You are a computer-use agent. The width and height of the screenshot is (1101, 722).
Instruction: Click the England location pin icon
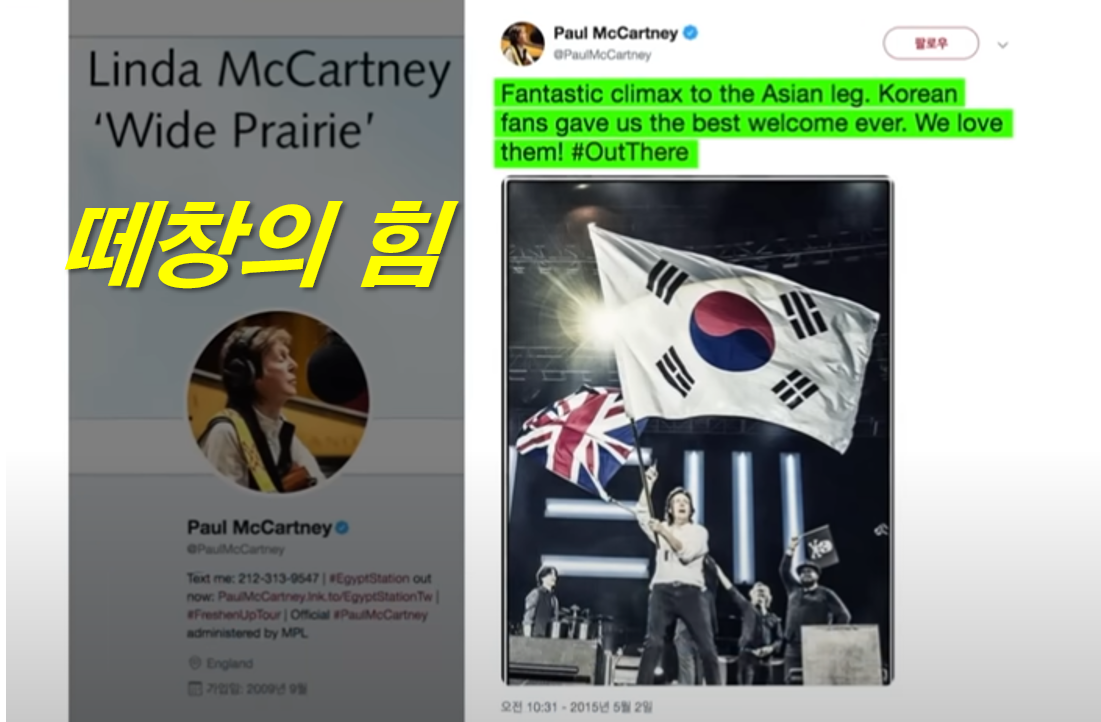195,663
